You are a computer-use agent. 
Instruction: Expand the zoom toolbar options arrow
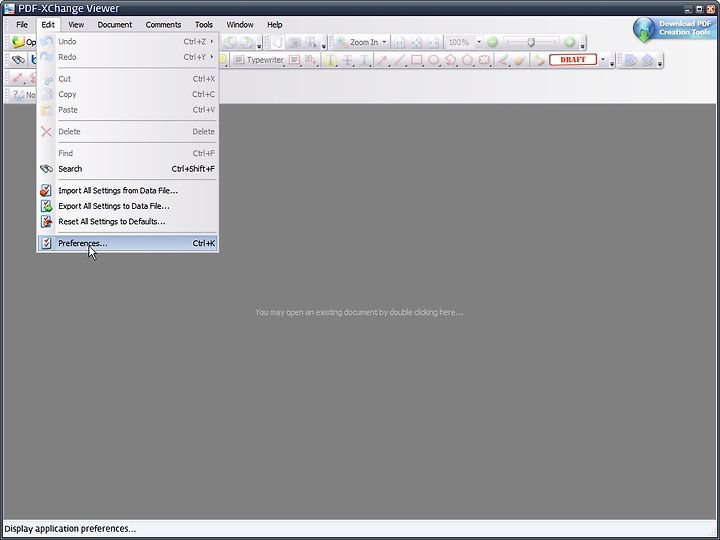click(583, 45)
